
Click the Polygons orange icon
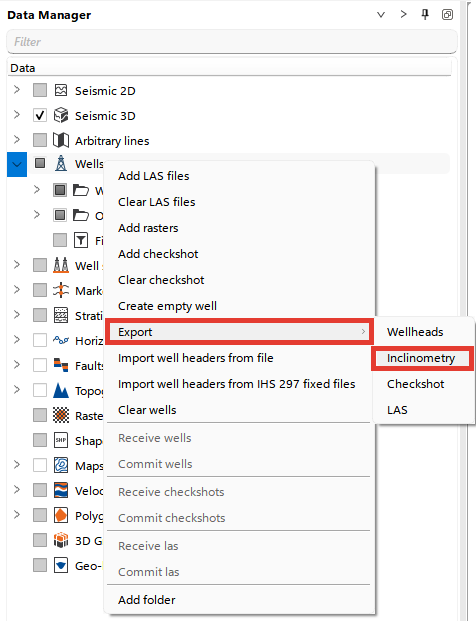coord(61,515)
